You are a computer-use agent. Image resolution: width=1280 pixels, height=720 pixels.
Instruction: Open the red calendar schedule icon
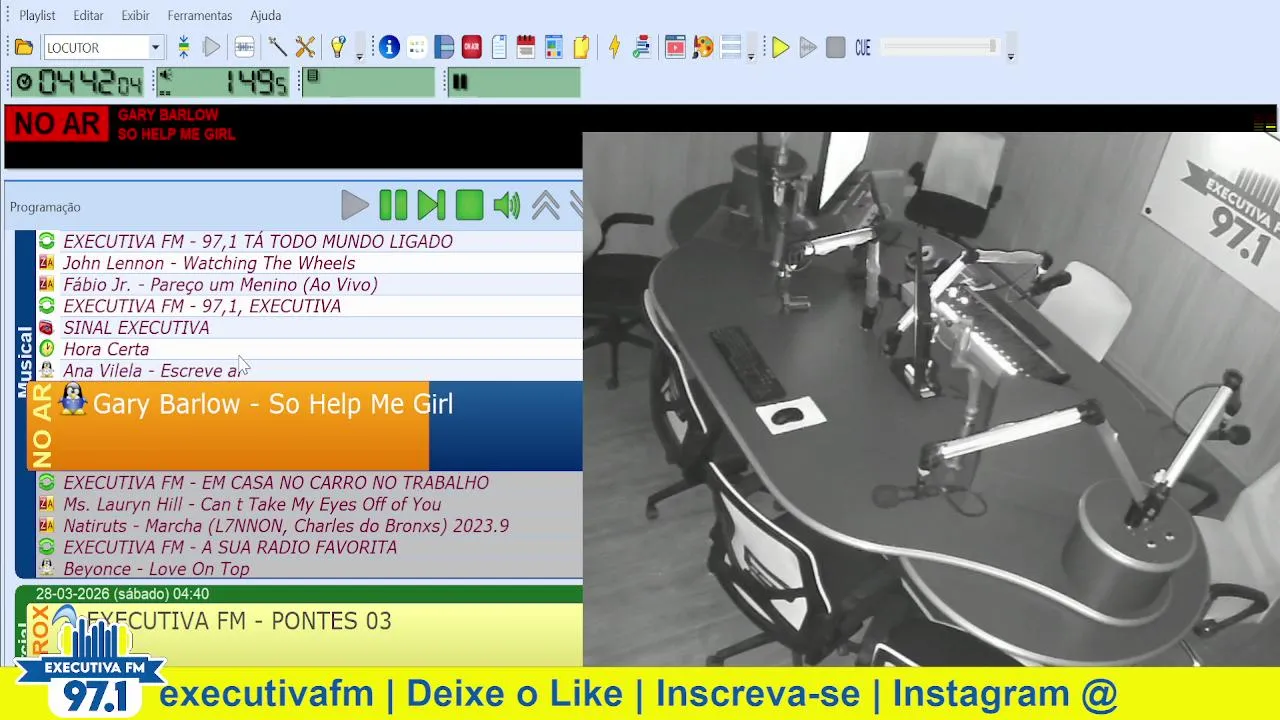coord(526,47)
